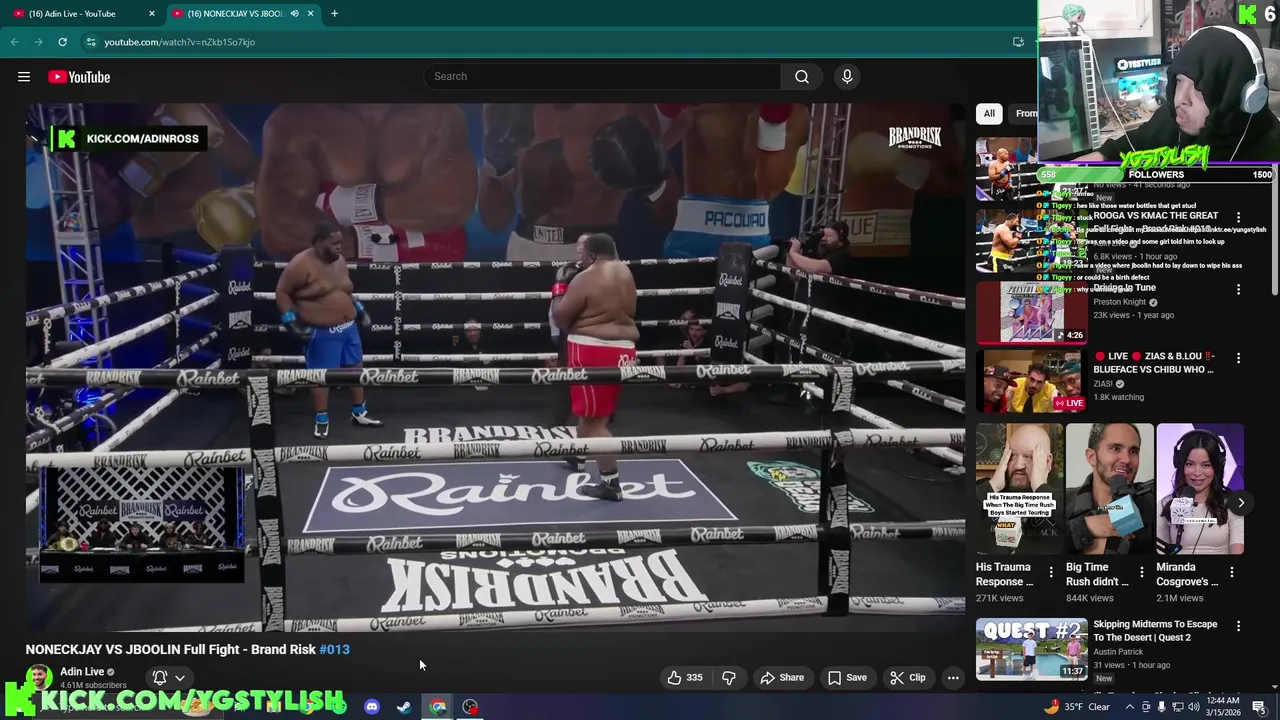Close the NONECKJAY VS JBOOLIN tab
Viewport: 1280px width, 720px height.
(x=311, y=13)
